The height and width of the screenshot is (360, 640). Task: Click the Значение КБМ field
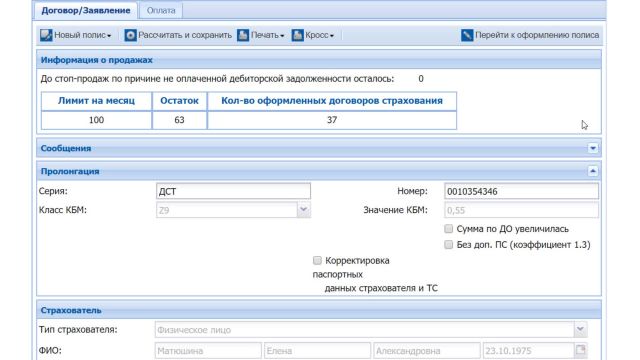pos(521,210)
